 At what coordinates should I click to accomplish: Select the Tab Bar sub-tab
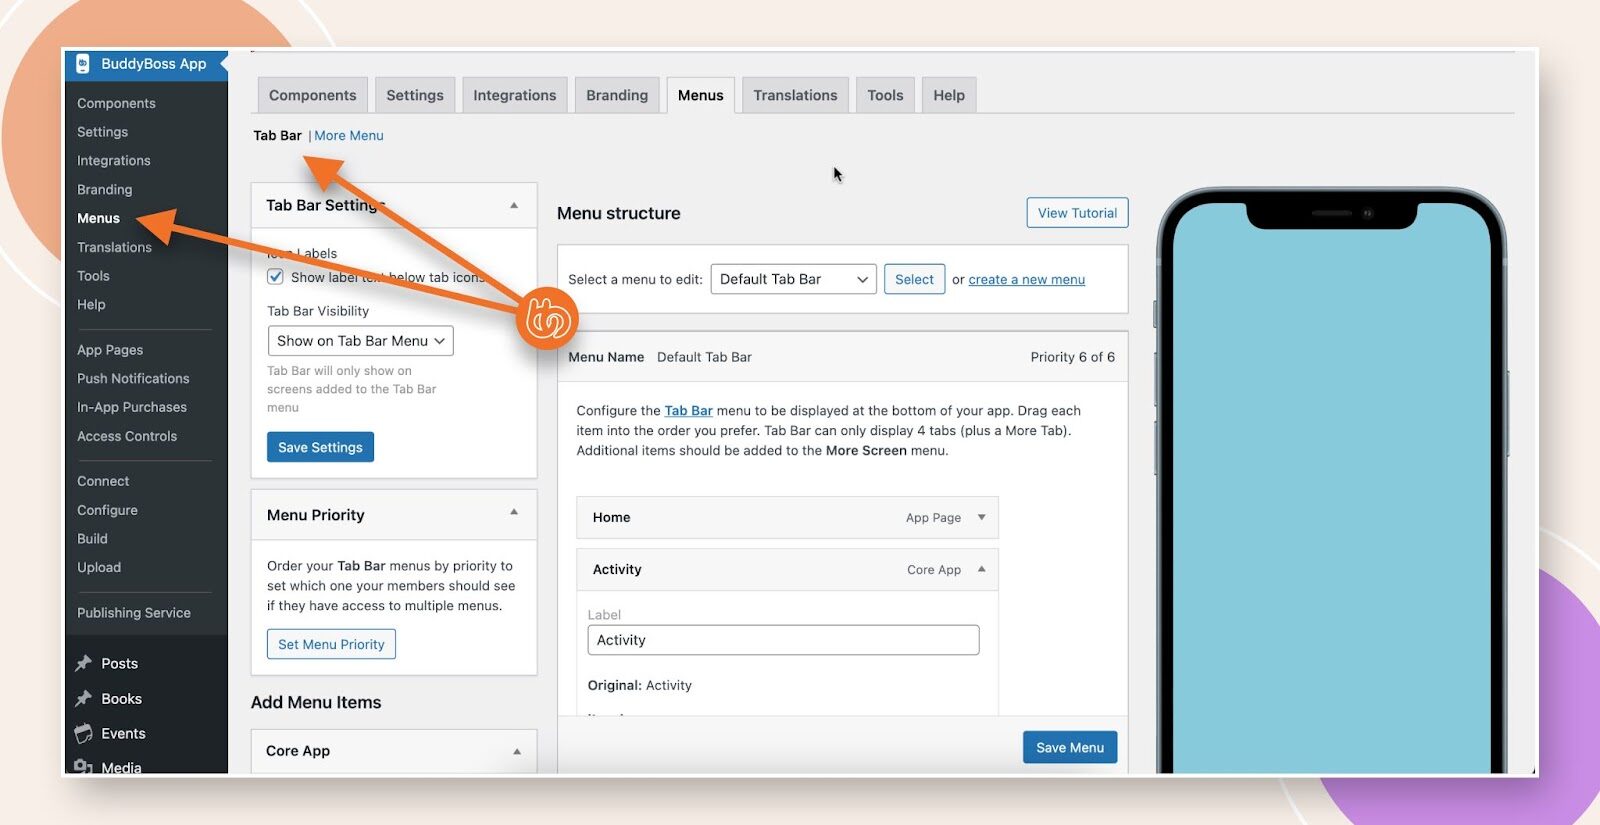(277, 136)
